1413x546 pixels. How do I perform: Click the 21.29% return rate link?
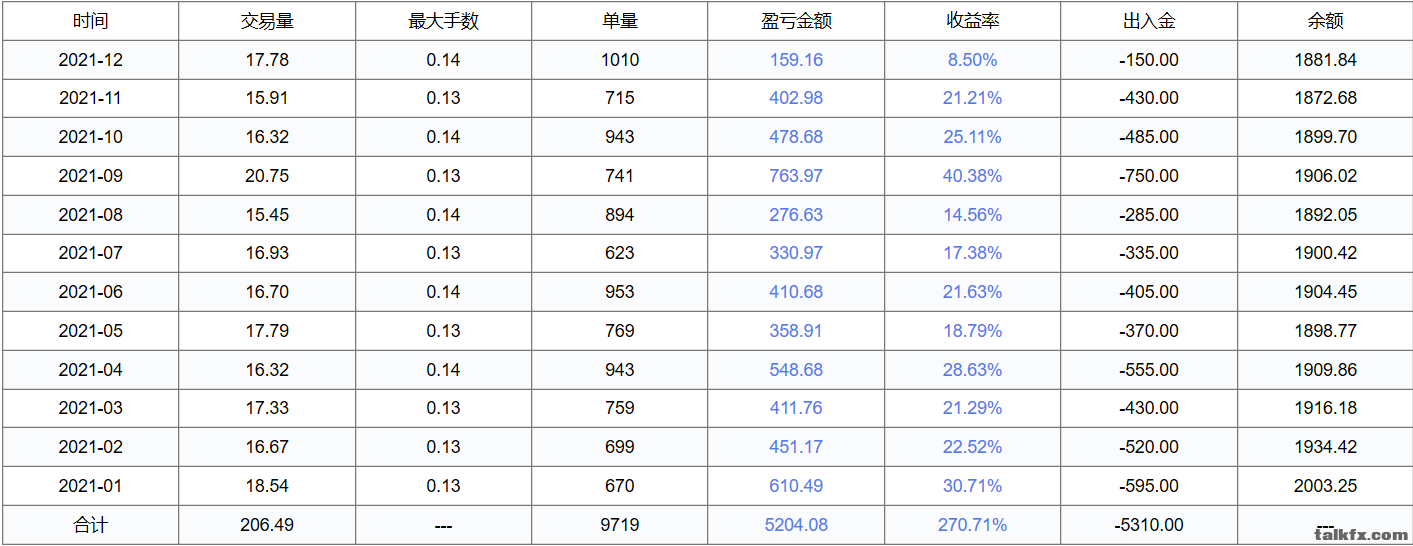pyautogui.click(x=973, y=408)
